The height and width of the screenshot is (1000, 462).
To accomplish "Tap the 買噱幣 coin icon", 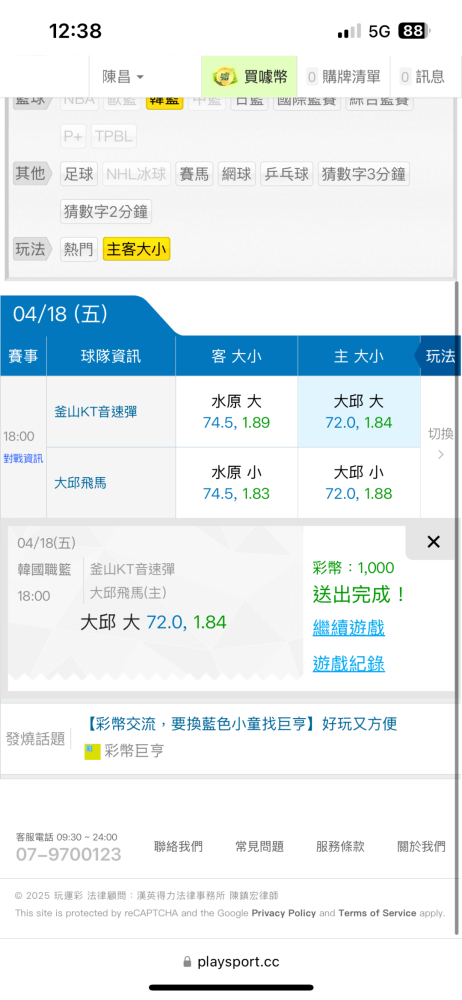I will [x=225, y=77].
